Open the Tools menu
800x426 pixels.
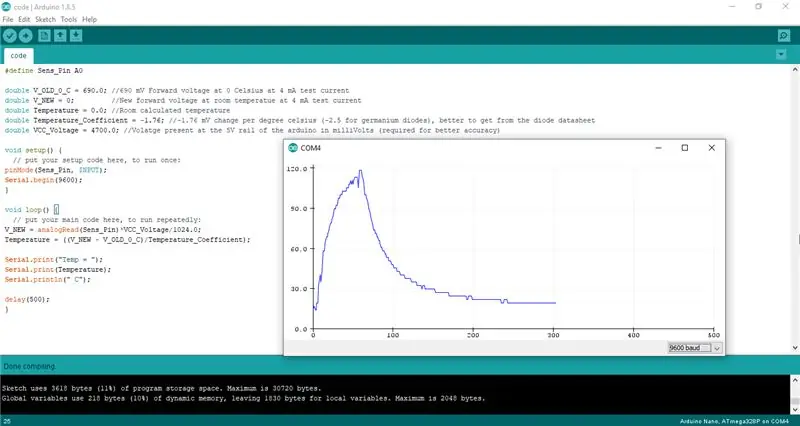(68, 19)
